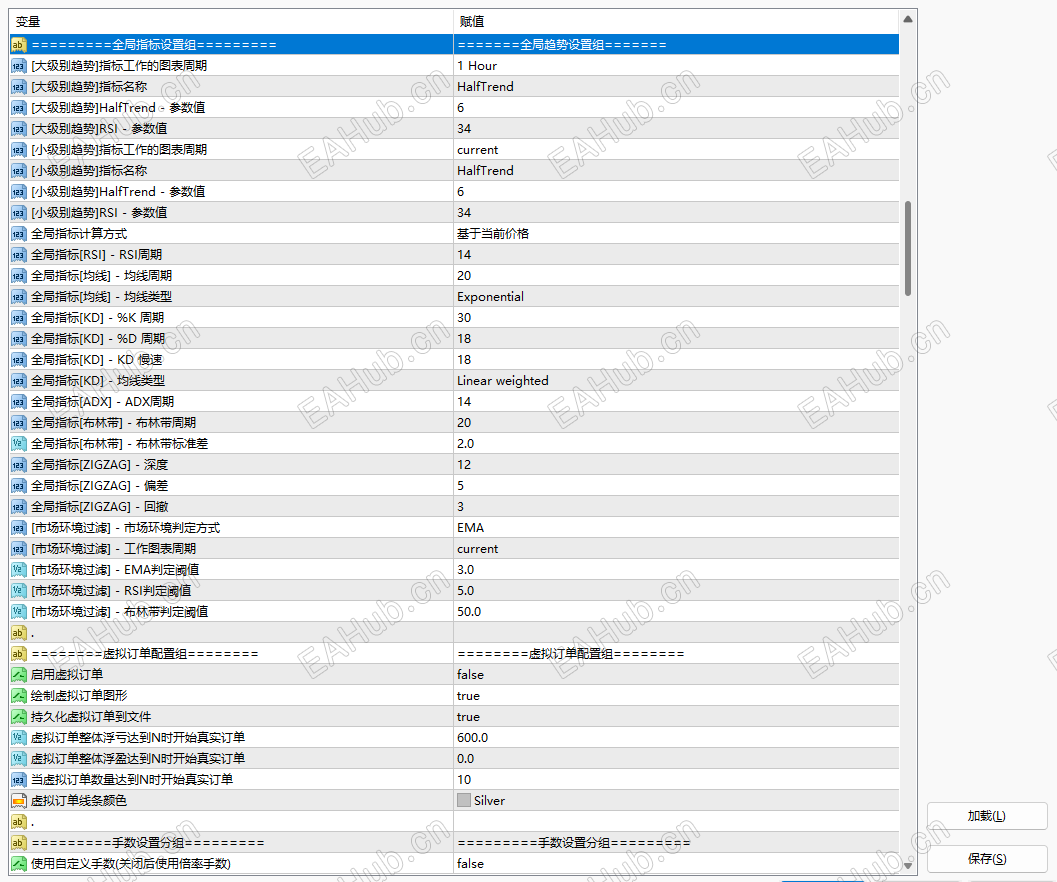Open [大级别趋势]指标名称 HalfTrend dropdown
The image size is (1057, 882).
point(676,87)
